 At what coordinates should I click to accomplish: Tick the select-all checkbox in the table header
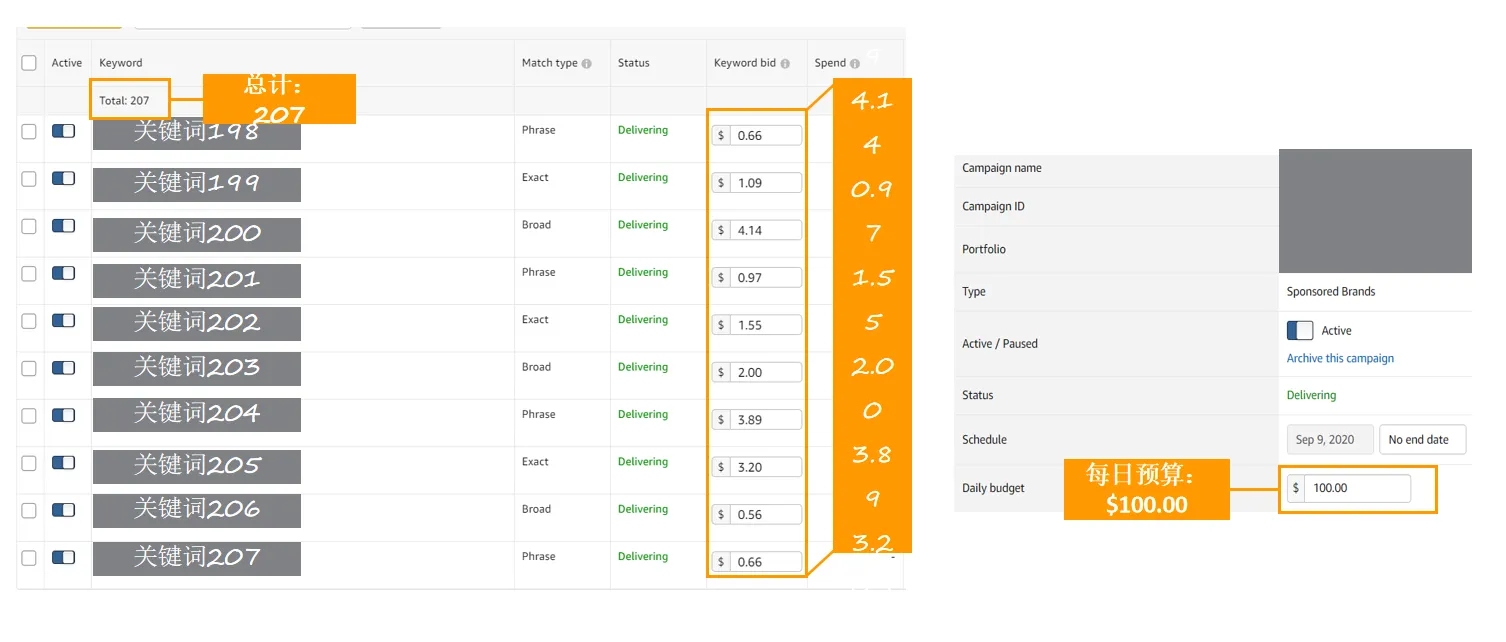click(x=29, y=63)
